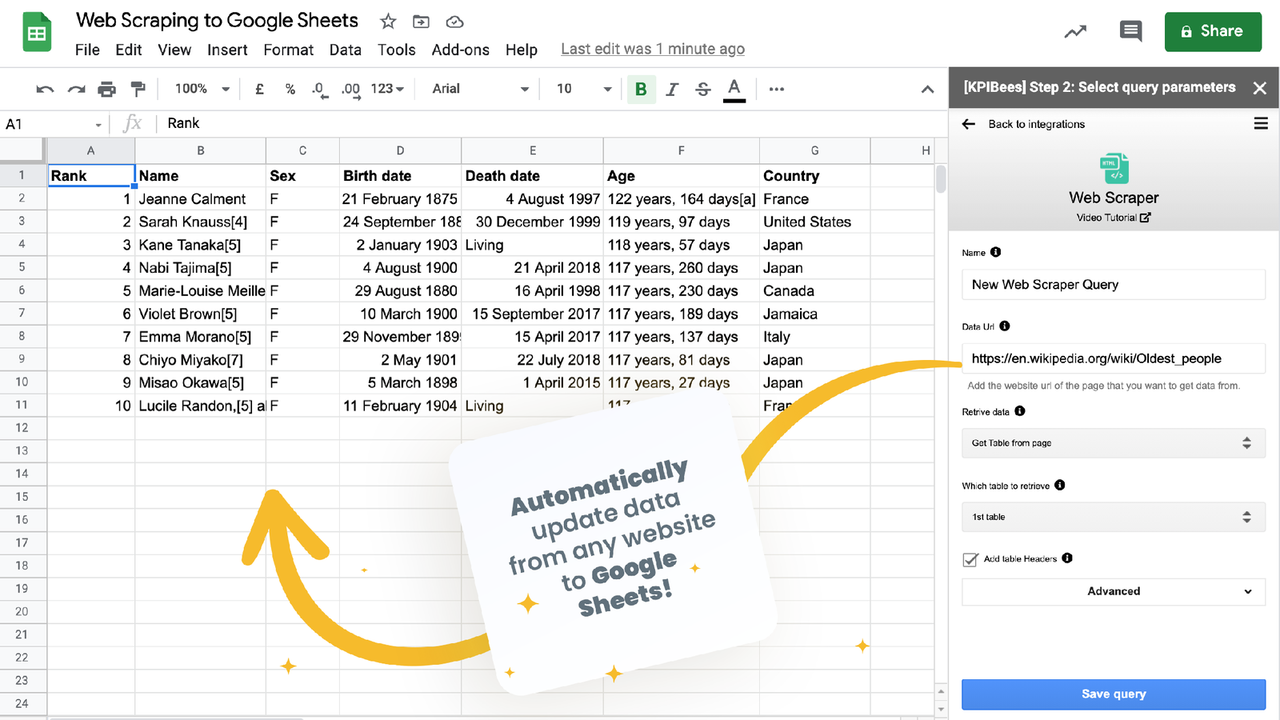Check the cloud save status icon

tap(454, 22)
